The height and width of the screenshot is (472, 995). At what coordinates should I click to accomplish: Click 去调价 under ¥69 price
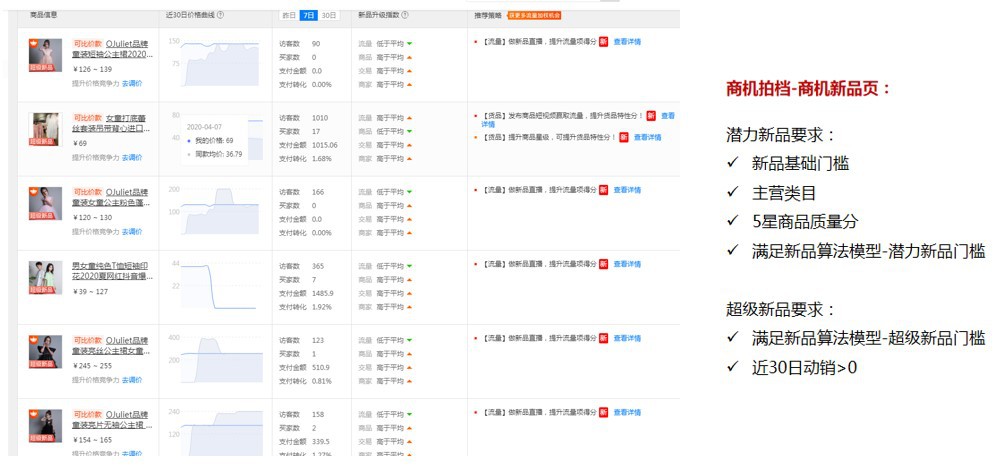click(x=132, y=158)
